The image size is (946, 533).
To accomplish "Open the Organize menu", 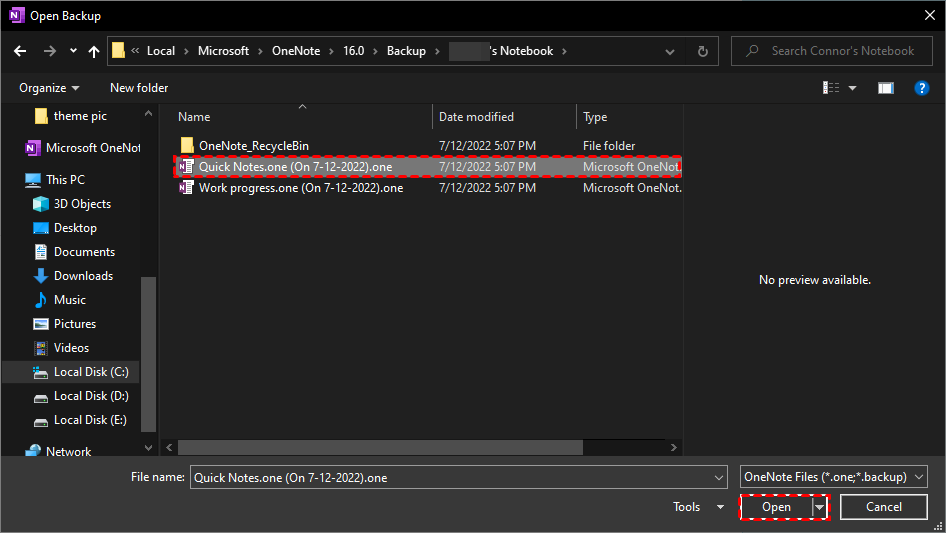I will click(x=49, y=88).
